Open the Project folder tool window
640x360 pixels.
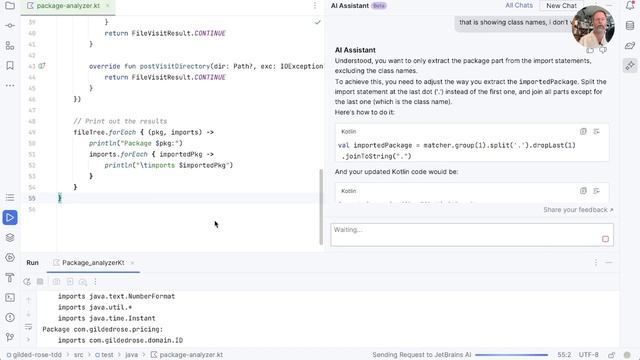coord(10,6)
